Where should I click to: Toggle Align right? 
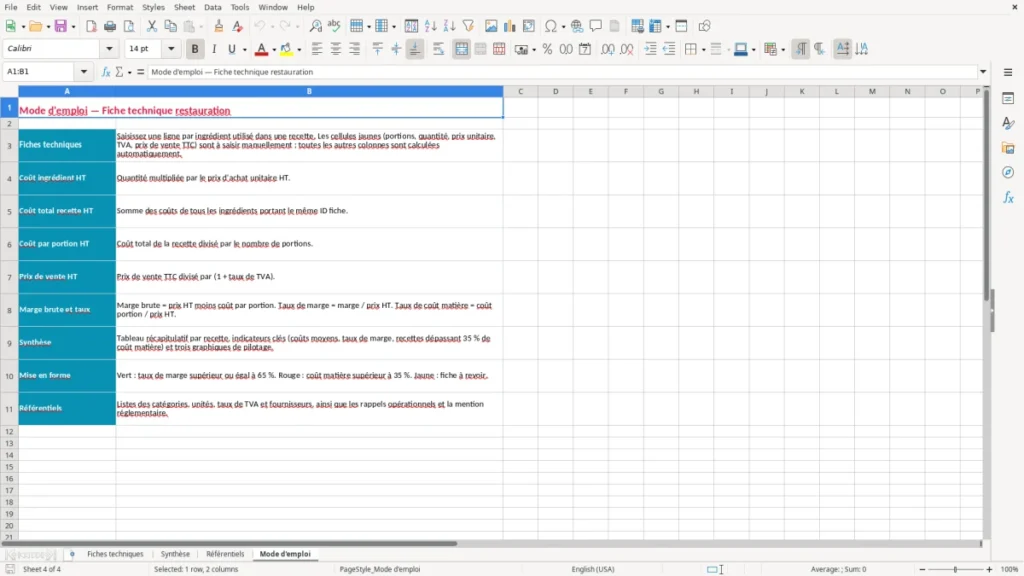coord(355,49)
